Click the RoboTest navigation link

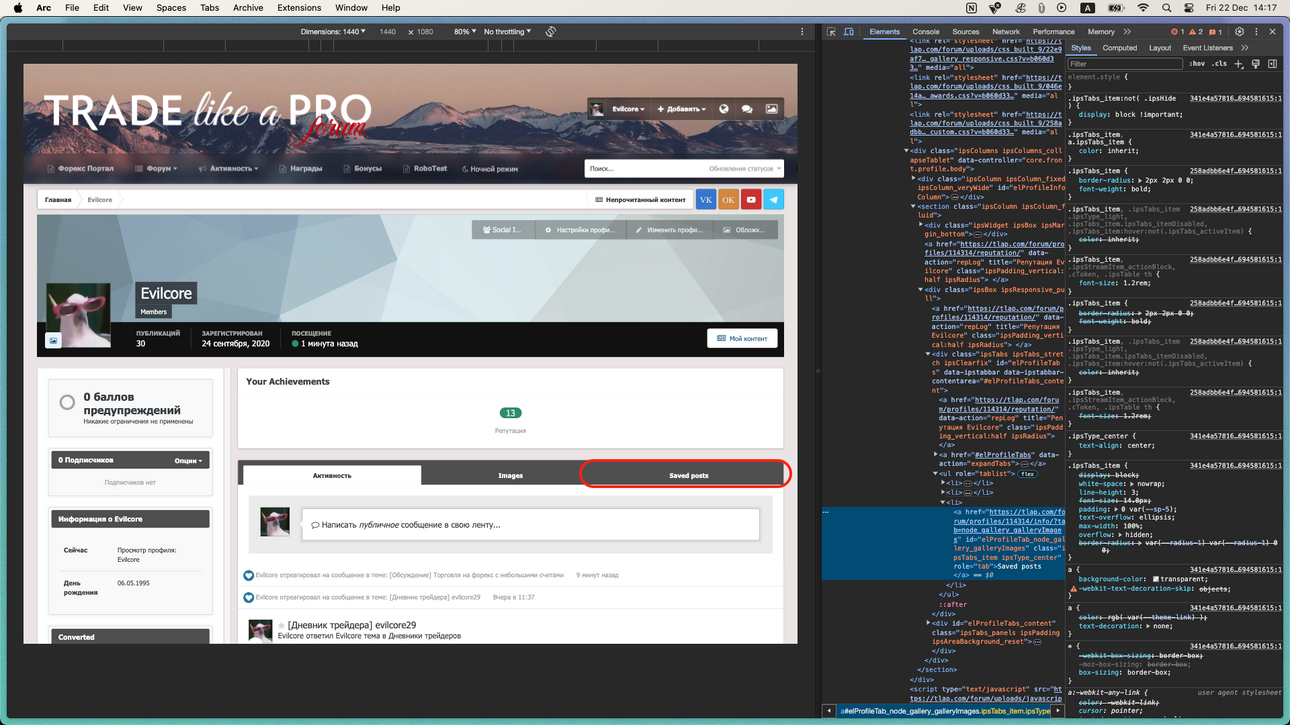tap(424, 169)
